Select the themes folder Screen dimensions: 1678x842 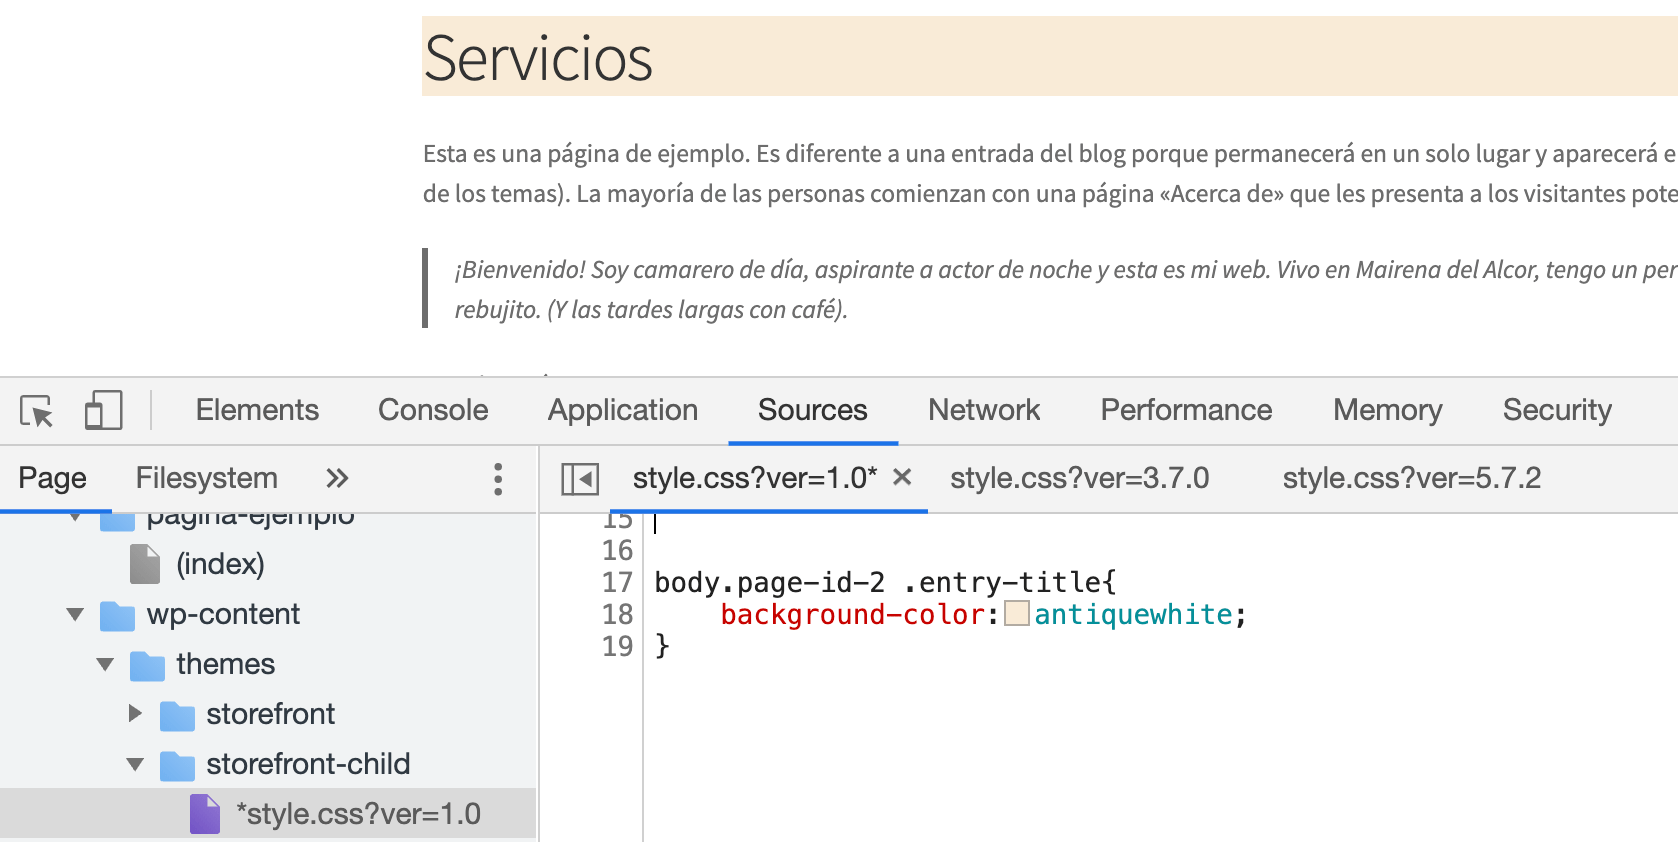(x=225, y=664)
